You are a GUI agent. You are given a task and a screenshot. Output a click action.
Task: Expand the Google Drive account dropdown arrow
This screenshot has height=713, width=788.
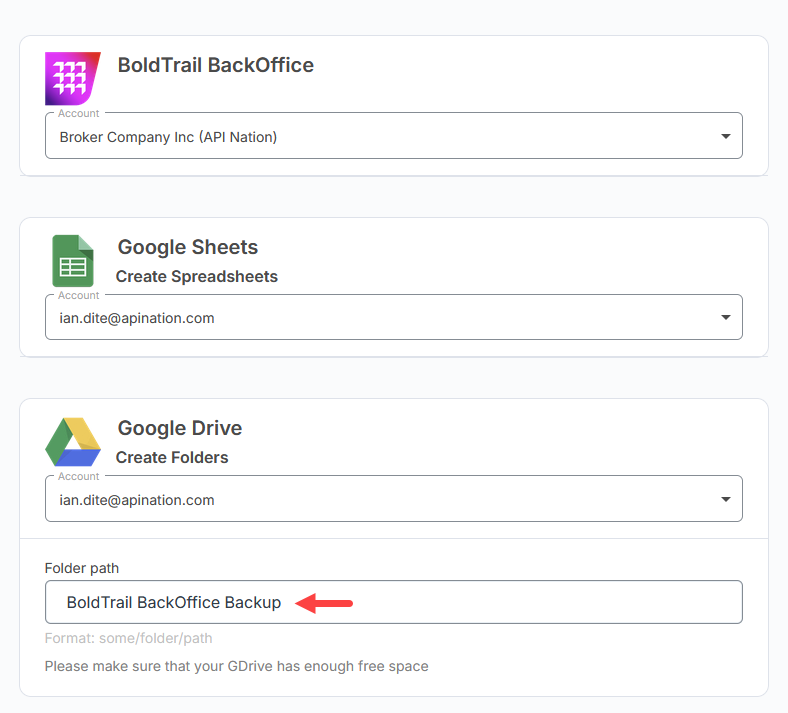click(x=725, y=499)
